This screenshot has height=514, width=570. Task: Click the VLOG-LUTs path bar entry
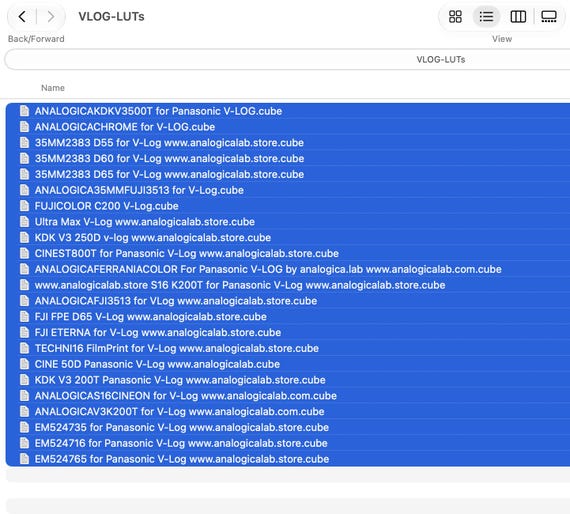pyautogui.click(x=441, y=59)
